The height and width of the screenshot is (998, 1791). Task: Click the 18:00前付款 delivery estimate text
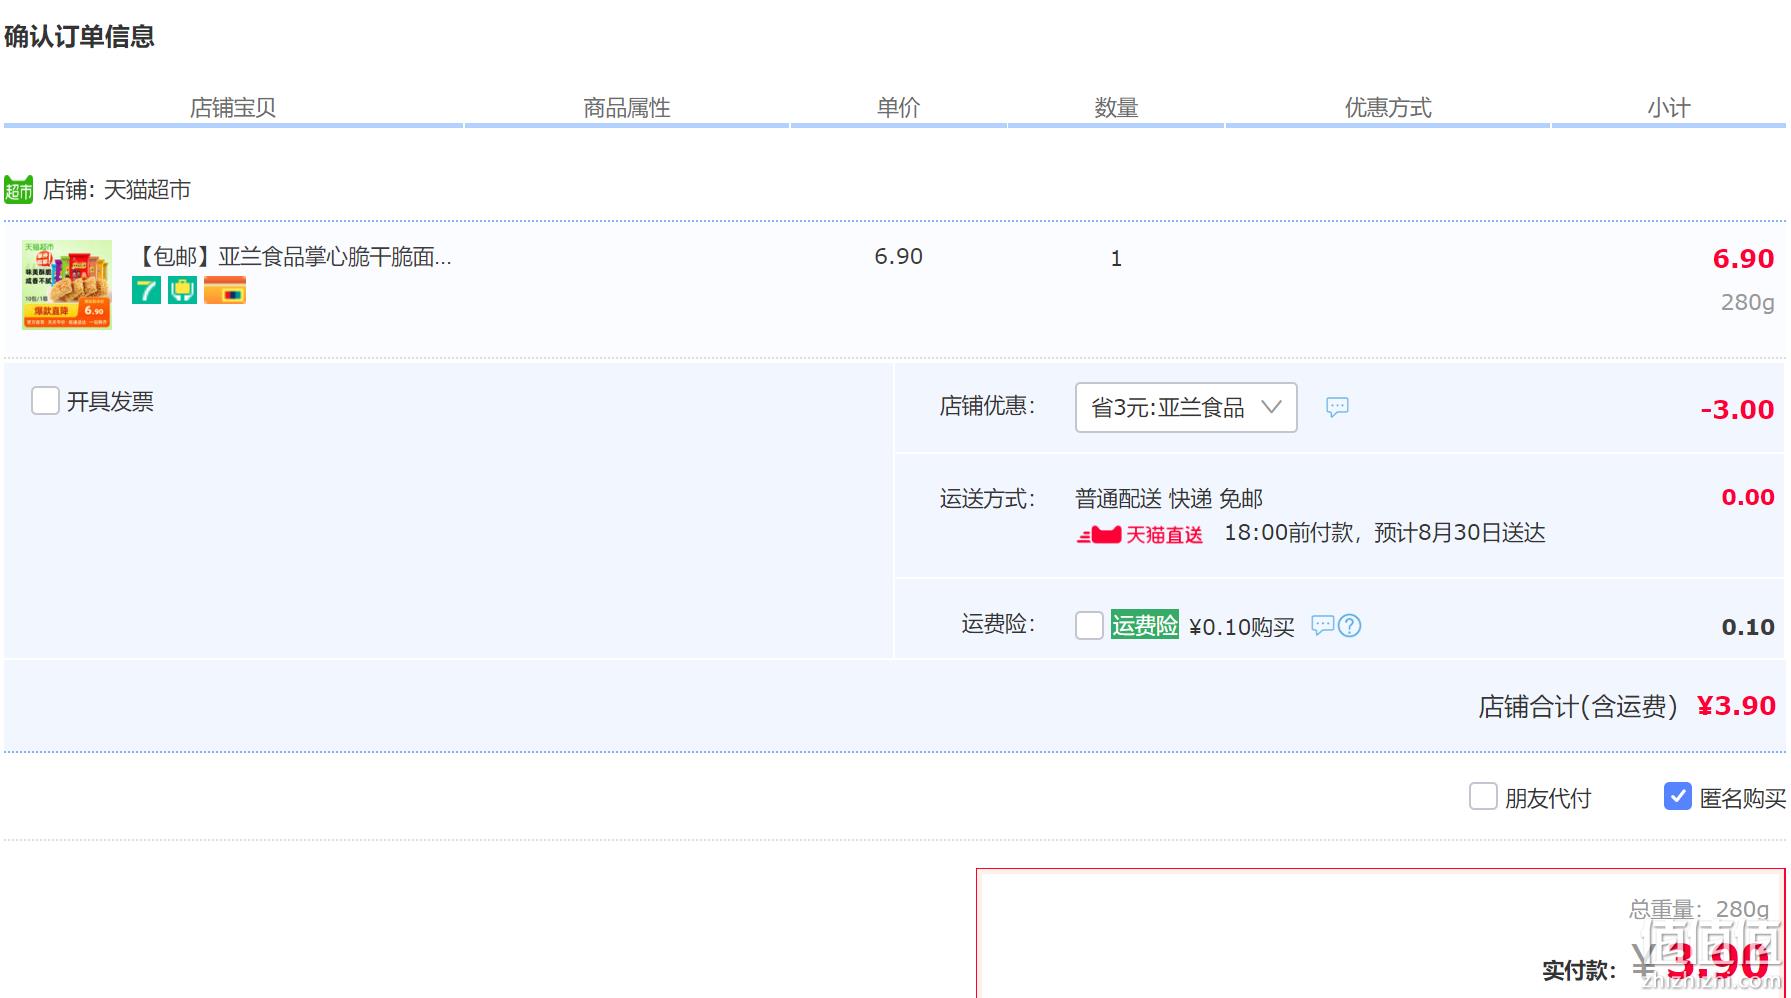[1385, 533]
